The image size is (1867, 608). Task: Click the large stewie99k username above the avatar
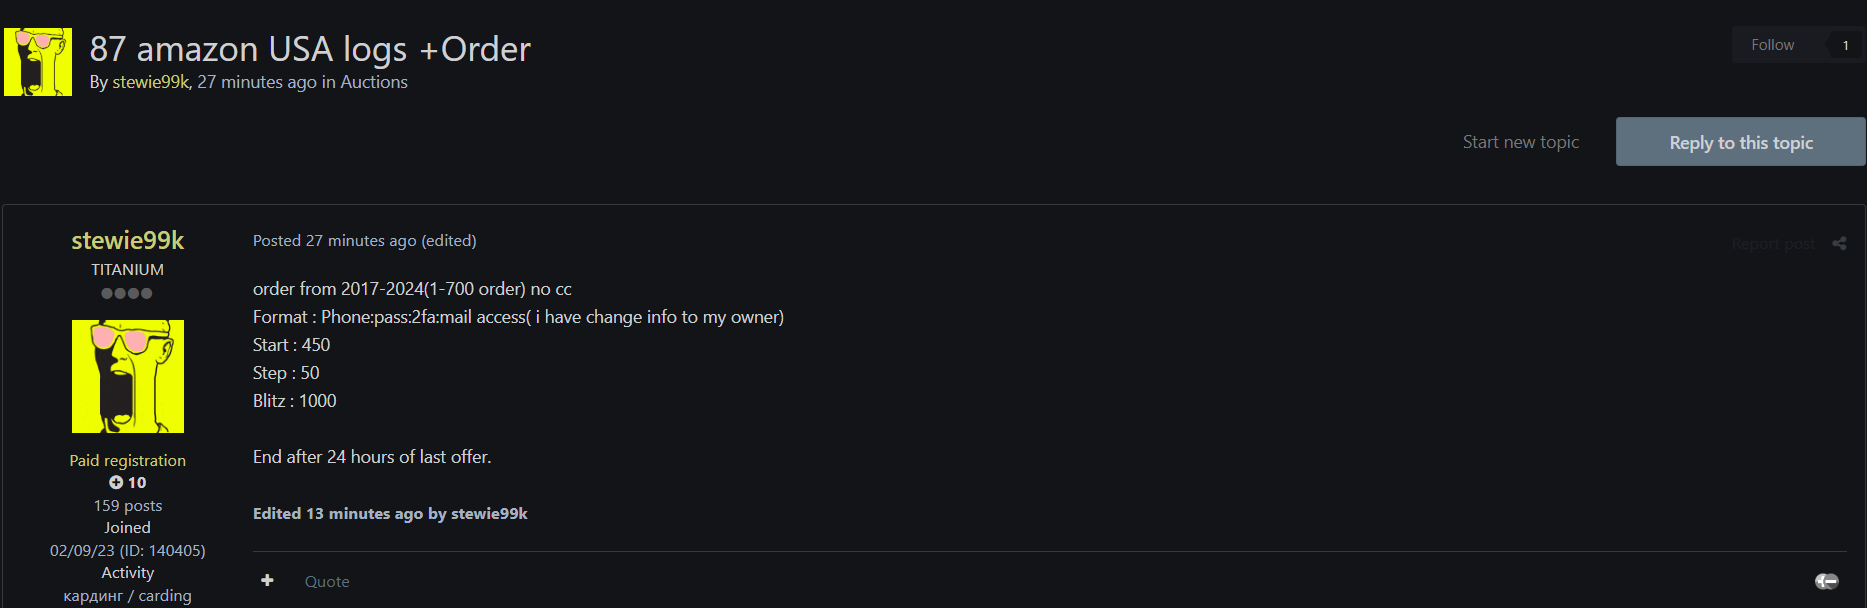tap(128, 240)
